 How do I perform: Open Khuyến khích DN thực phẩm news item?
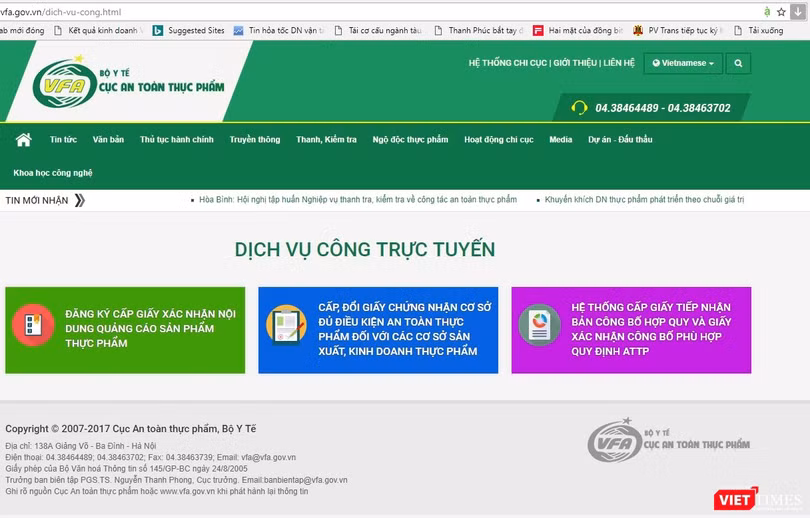[x=644, y=199]
